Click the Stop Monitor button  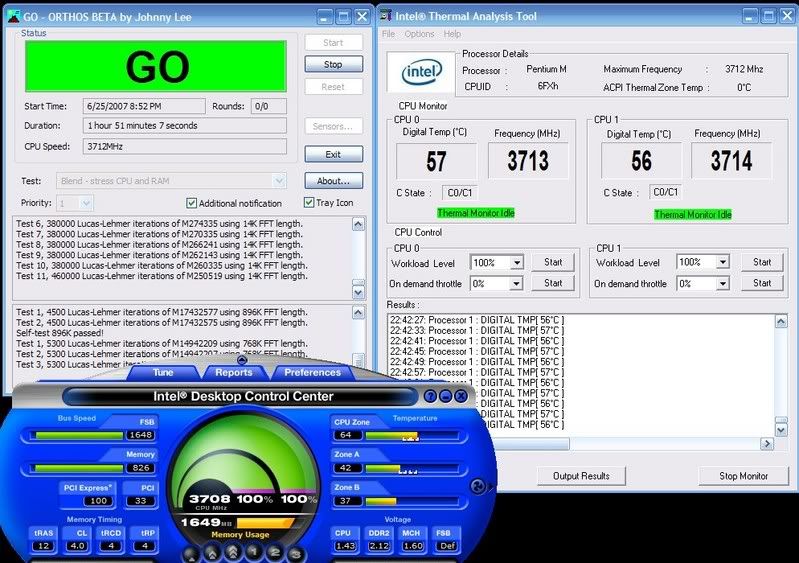pos(743,476)
